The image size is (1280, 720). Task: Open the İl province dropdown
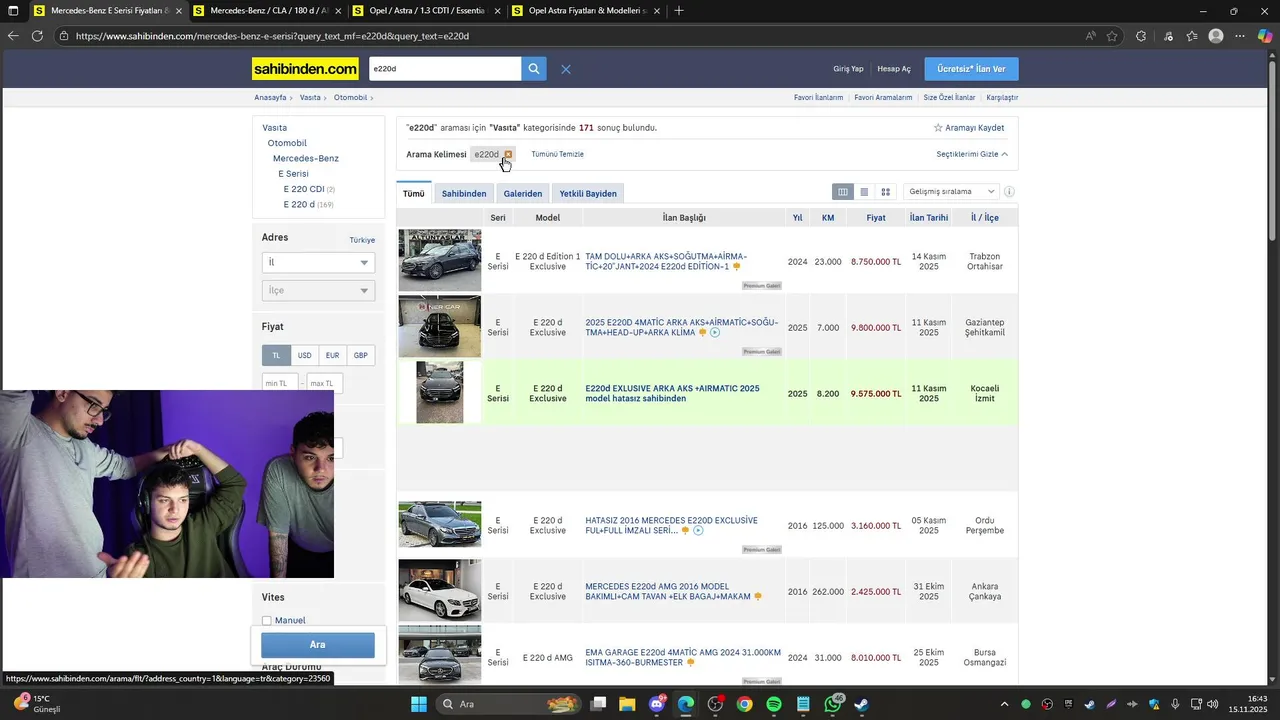(318, 262)
